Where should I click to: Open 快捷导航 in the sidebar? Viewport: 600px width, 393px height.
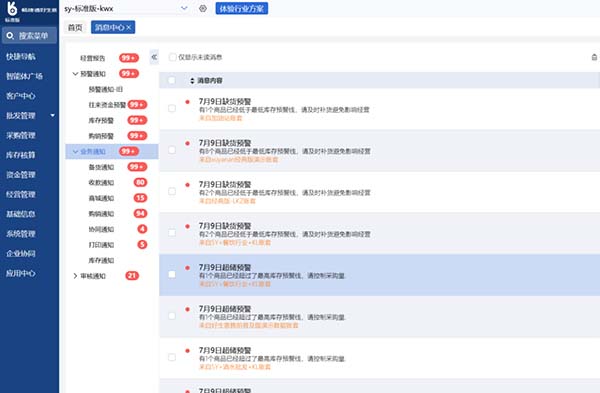(x=21, y=57)
